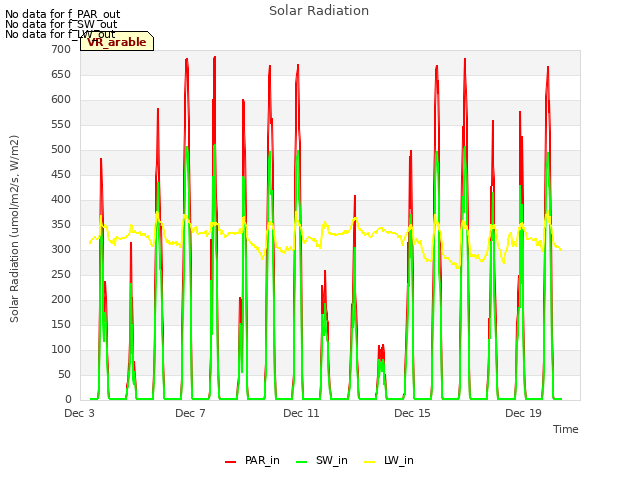The width and height of the screenshot is (640, 480).
Task: Click the 600 y-axis tick label
Action: coord(61,100)
